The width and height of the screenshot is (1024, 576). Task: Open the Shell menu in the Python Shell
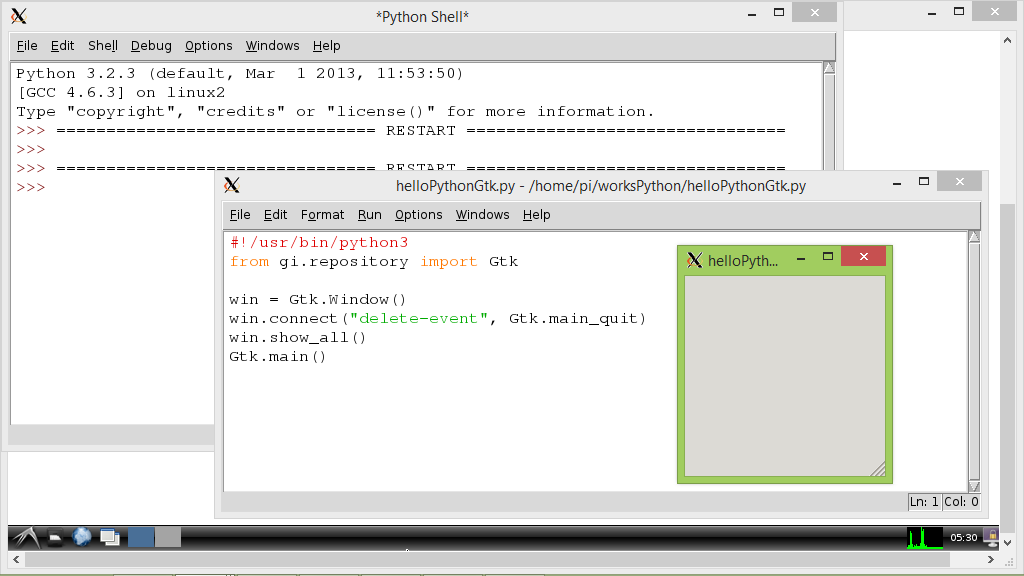click(102, 45)
